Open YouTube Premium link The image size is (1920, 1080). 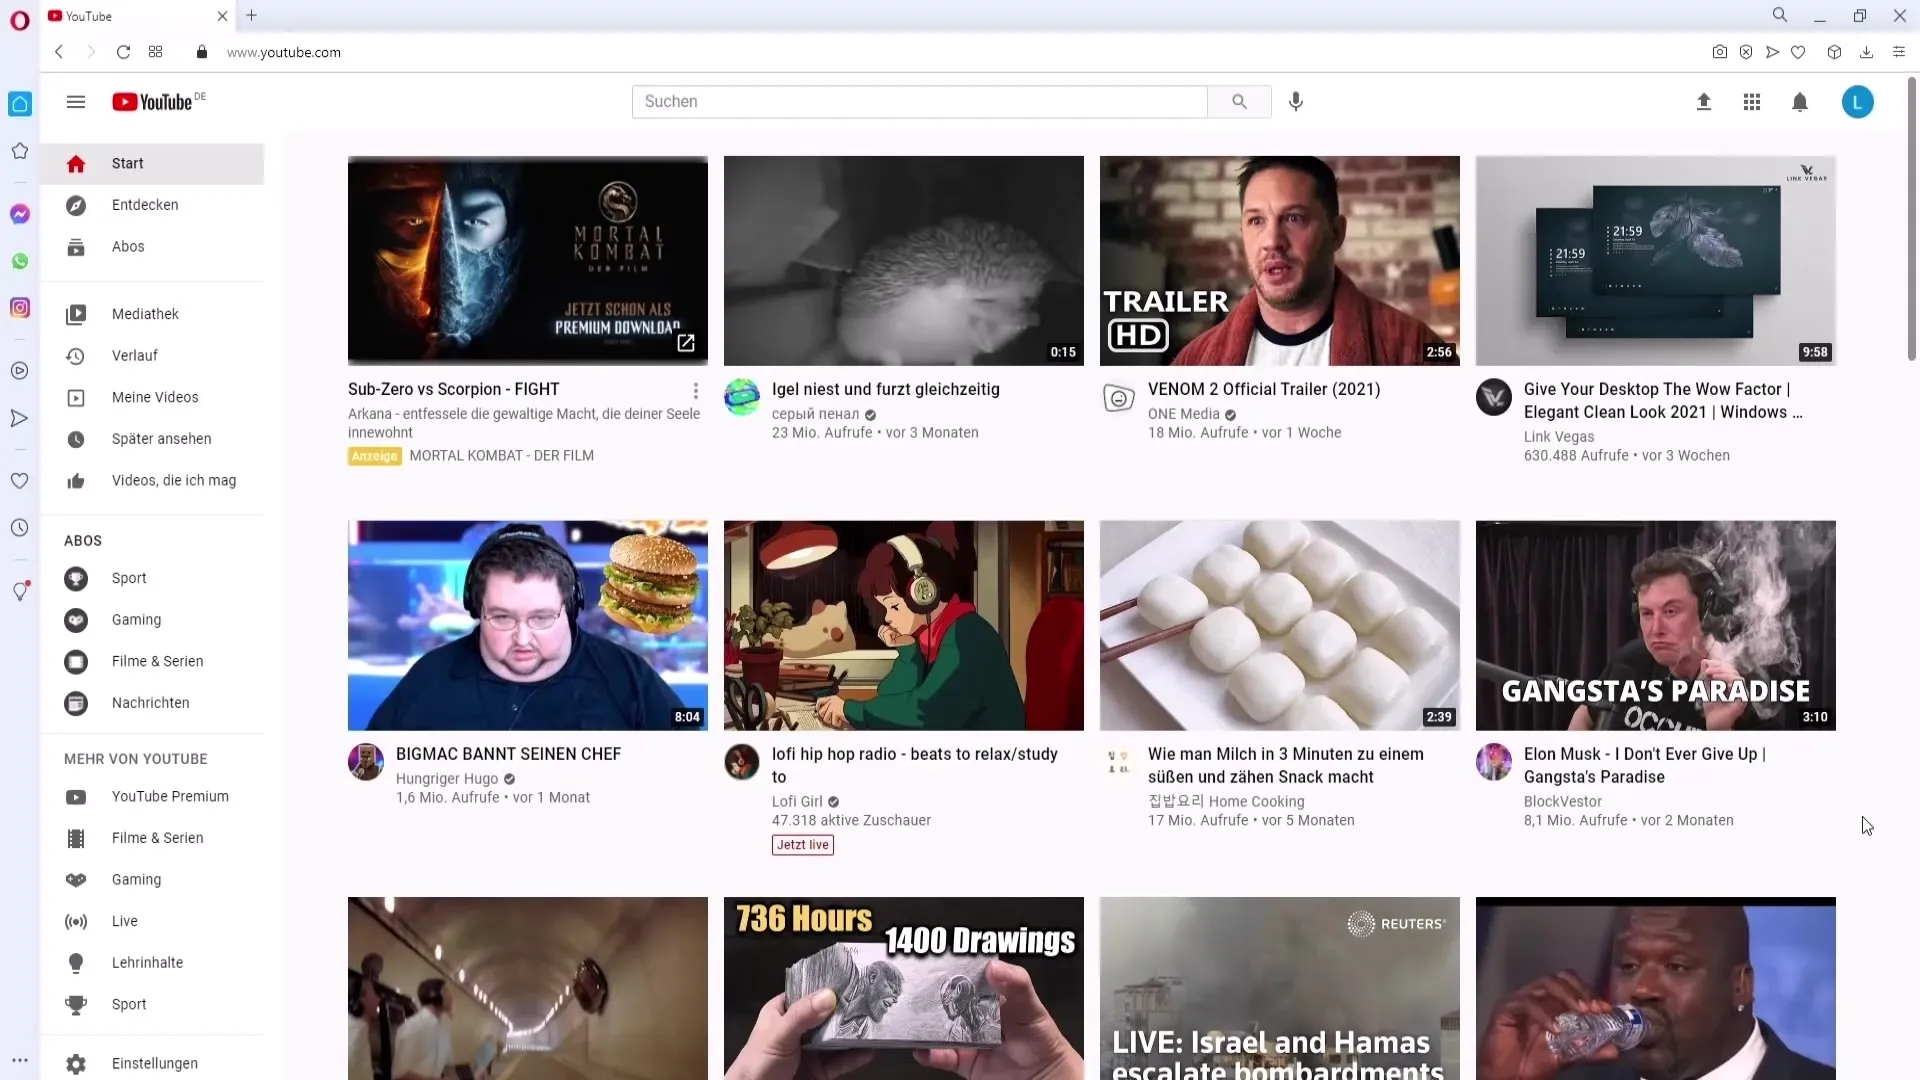(x=152, y=797)
